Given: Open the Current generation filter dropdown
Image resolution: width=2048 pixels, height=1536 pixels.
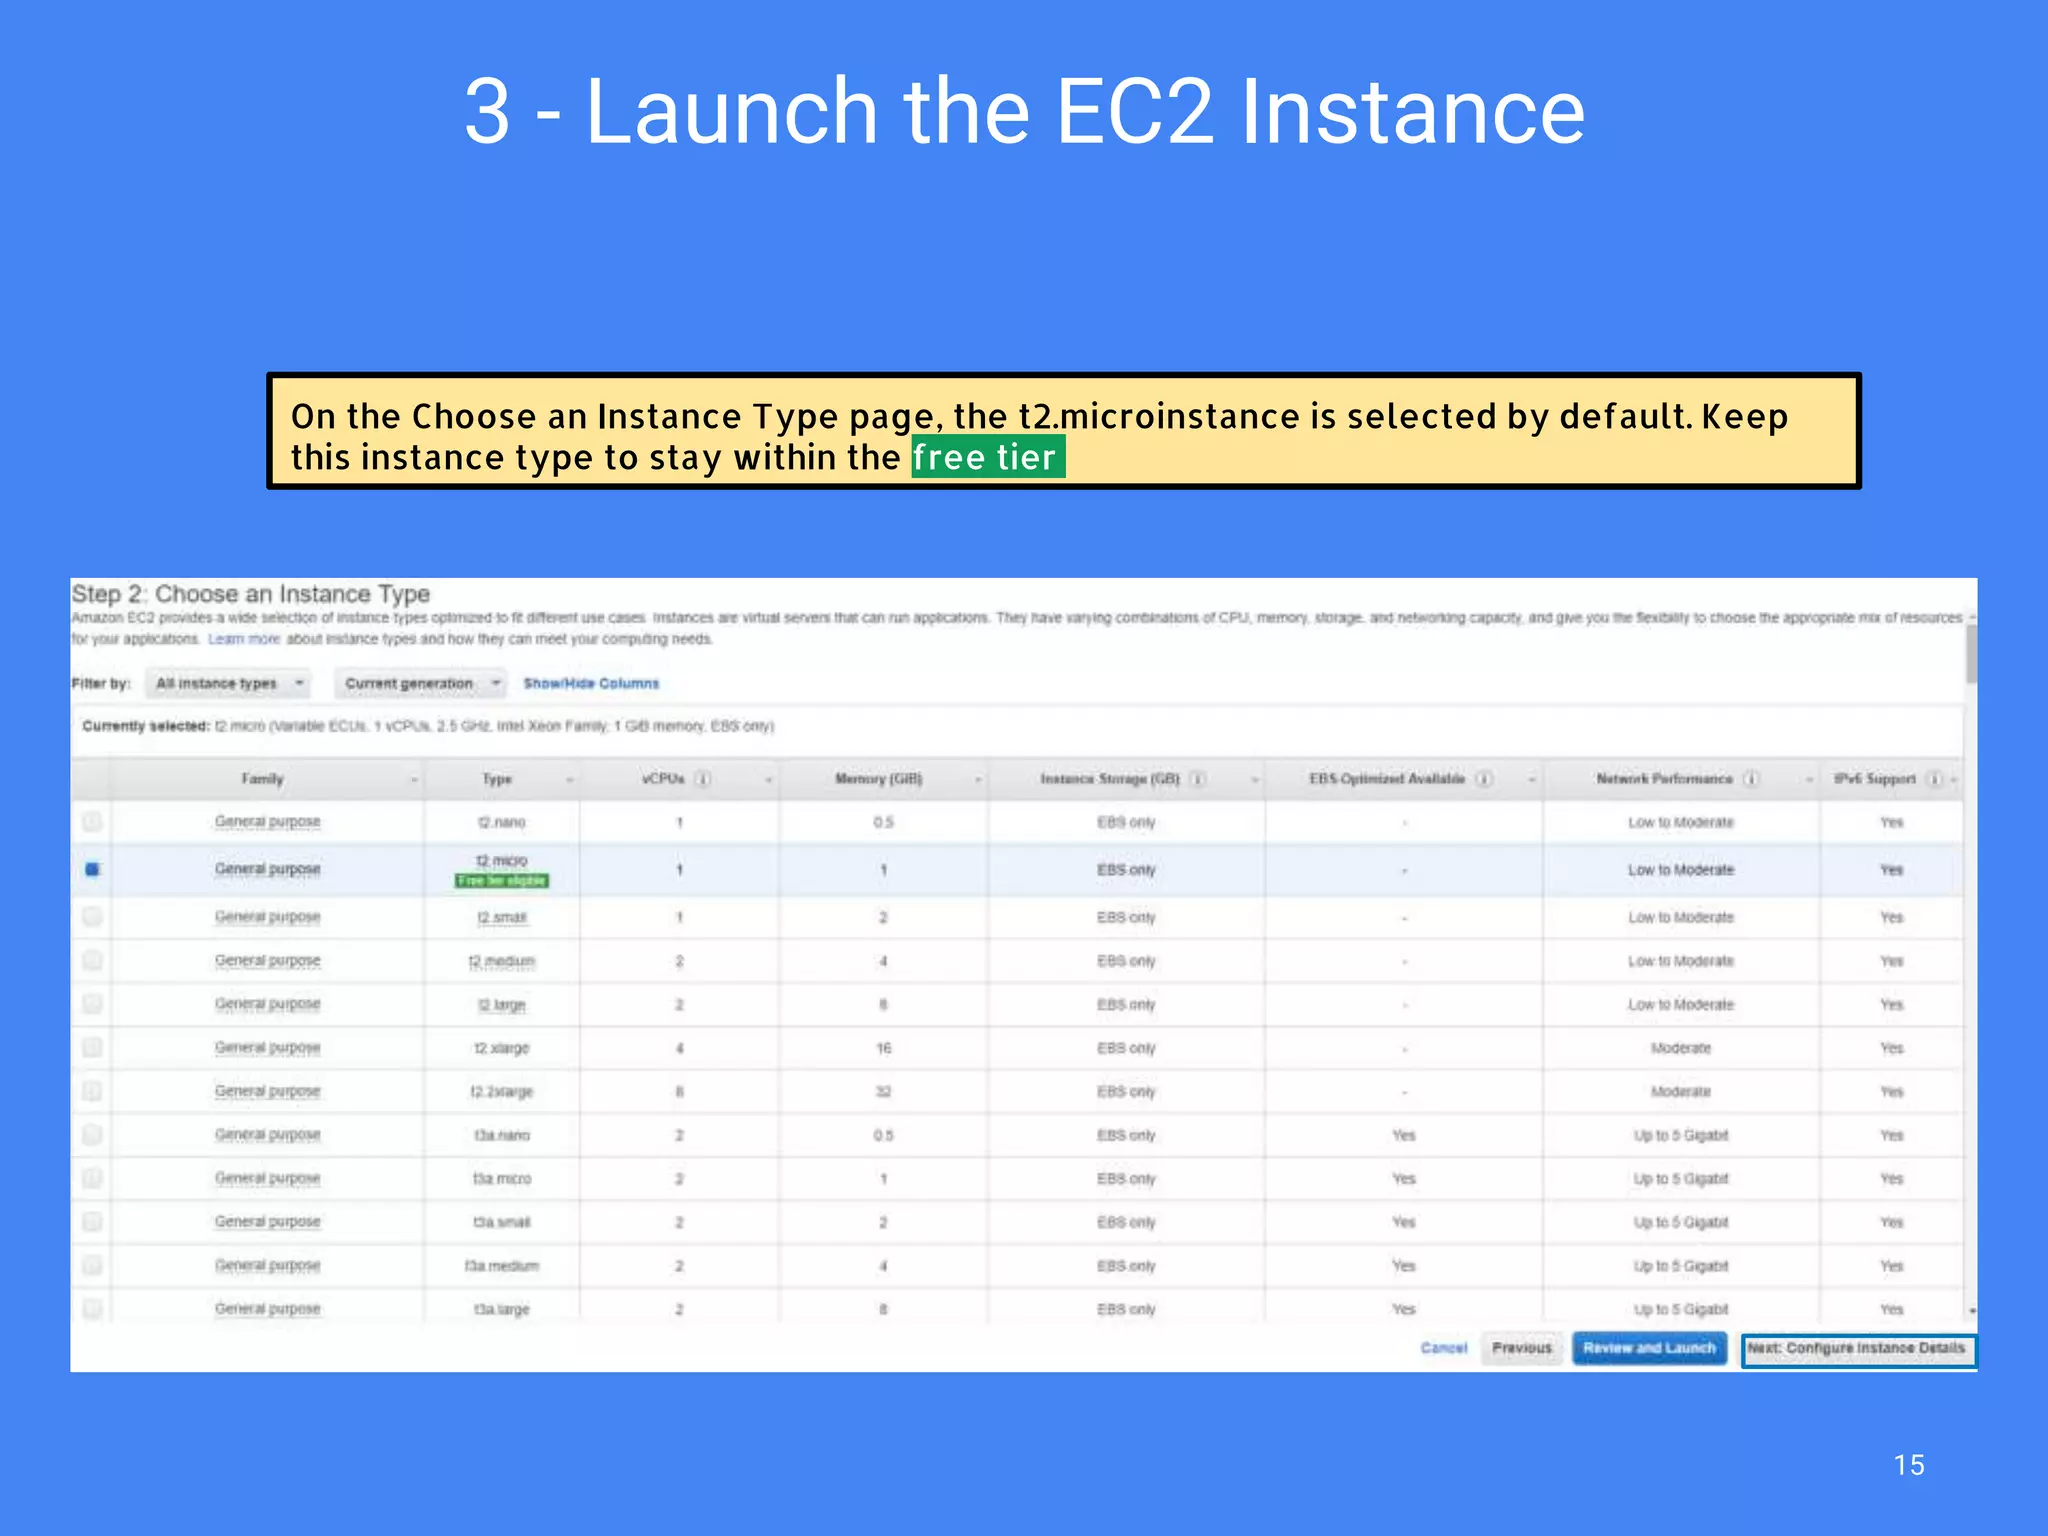Looking at the screenshot, I should (421, 683).
